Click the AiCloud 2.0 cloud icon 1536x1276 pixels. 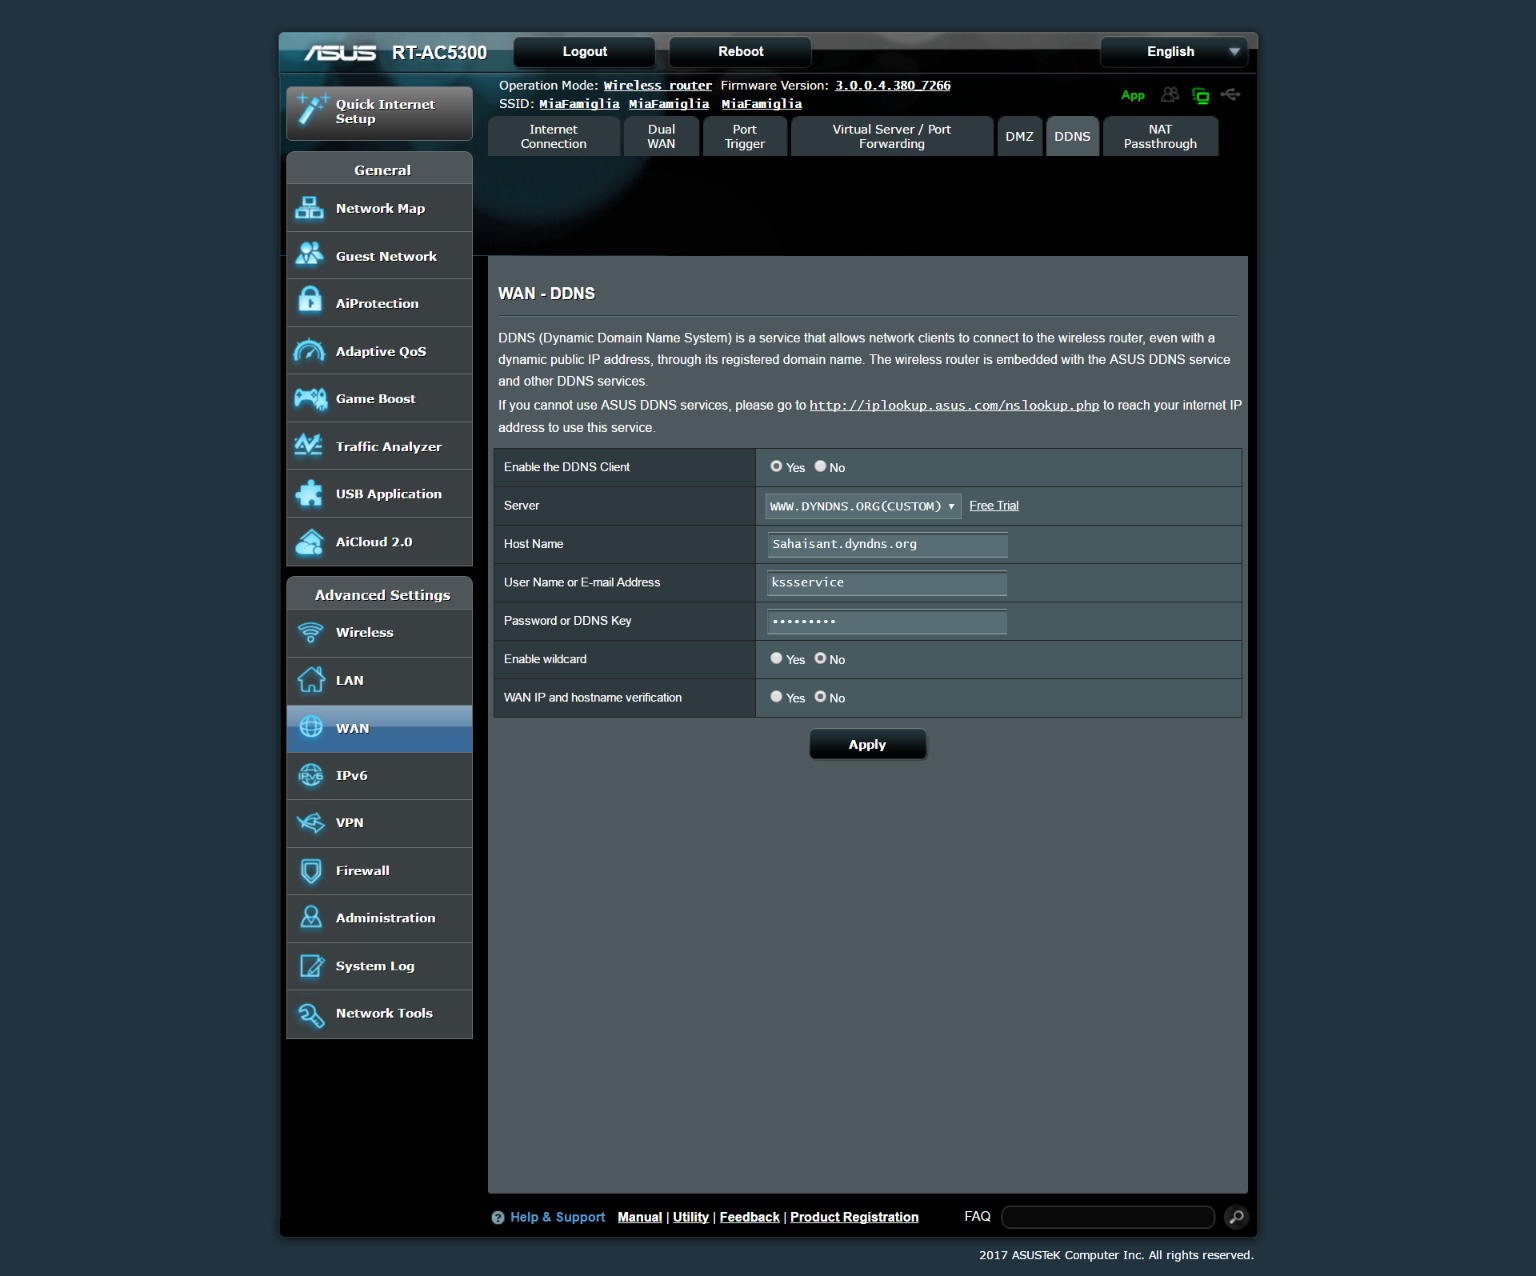coord(310,541)
